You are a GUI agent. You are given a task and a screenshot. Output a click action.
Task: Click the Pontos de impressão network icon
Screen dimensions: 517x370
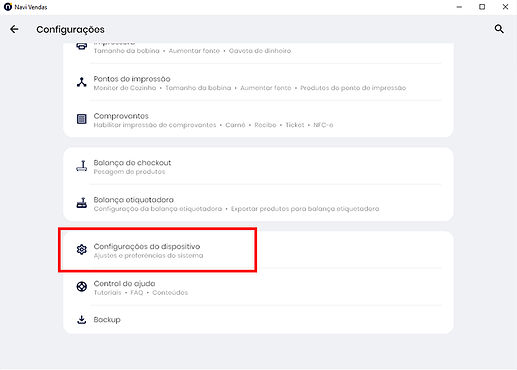point(82,82)
